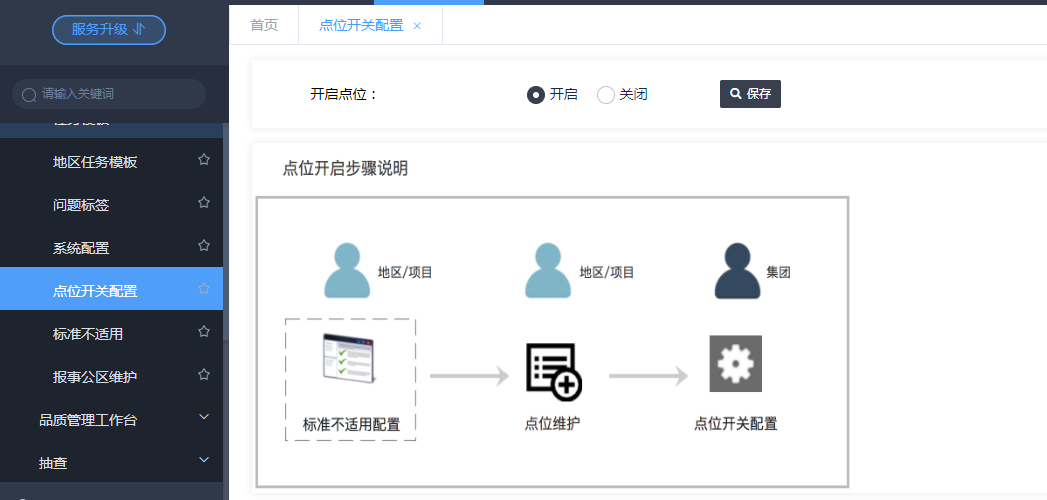The image size is (1047, 500).
Task: Click the first 地区/项目 user avatar
Action: click(347, 270)
